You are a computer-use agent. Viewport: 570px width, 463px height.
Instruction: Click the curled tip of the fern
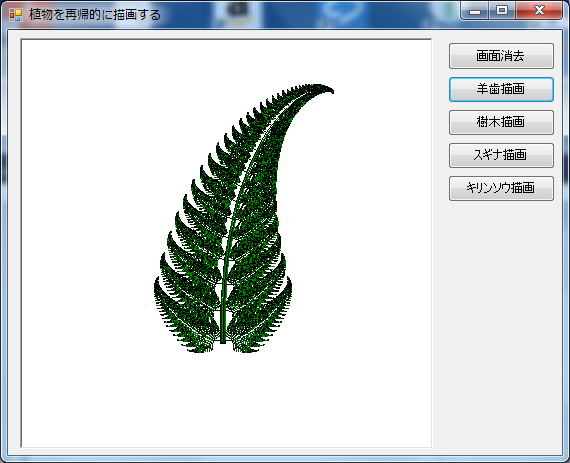325,88
